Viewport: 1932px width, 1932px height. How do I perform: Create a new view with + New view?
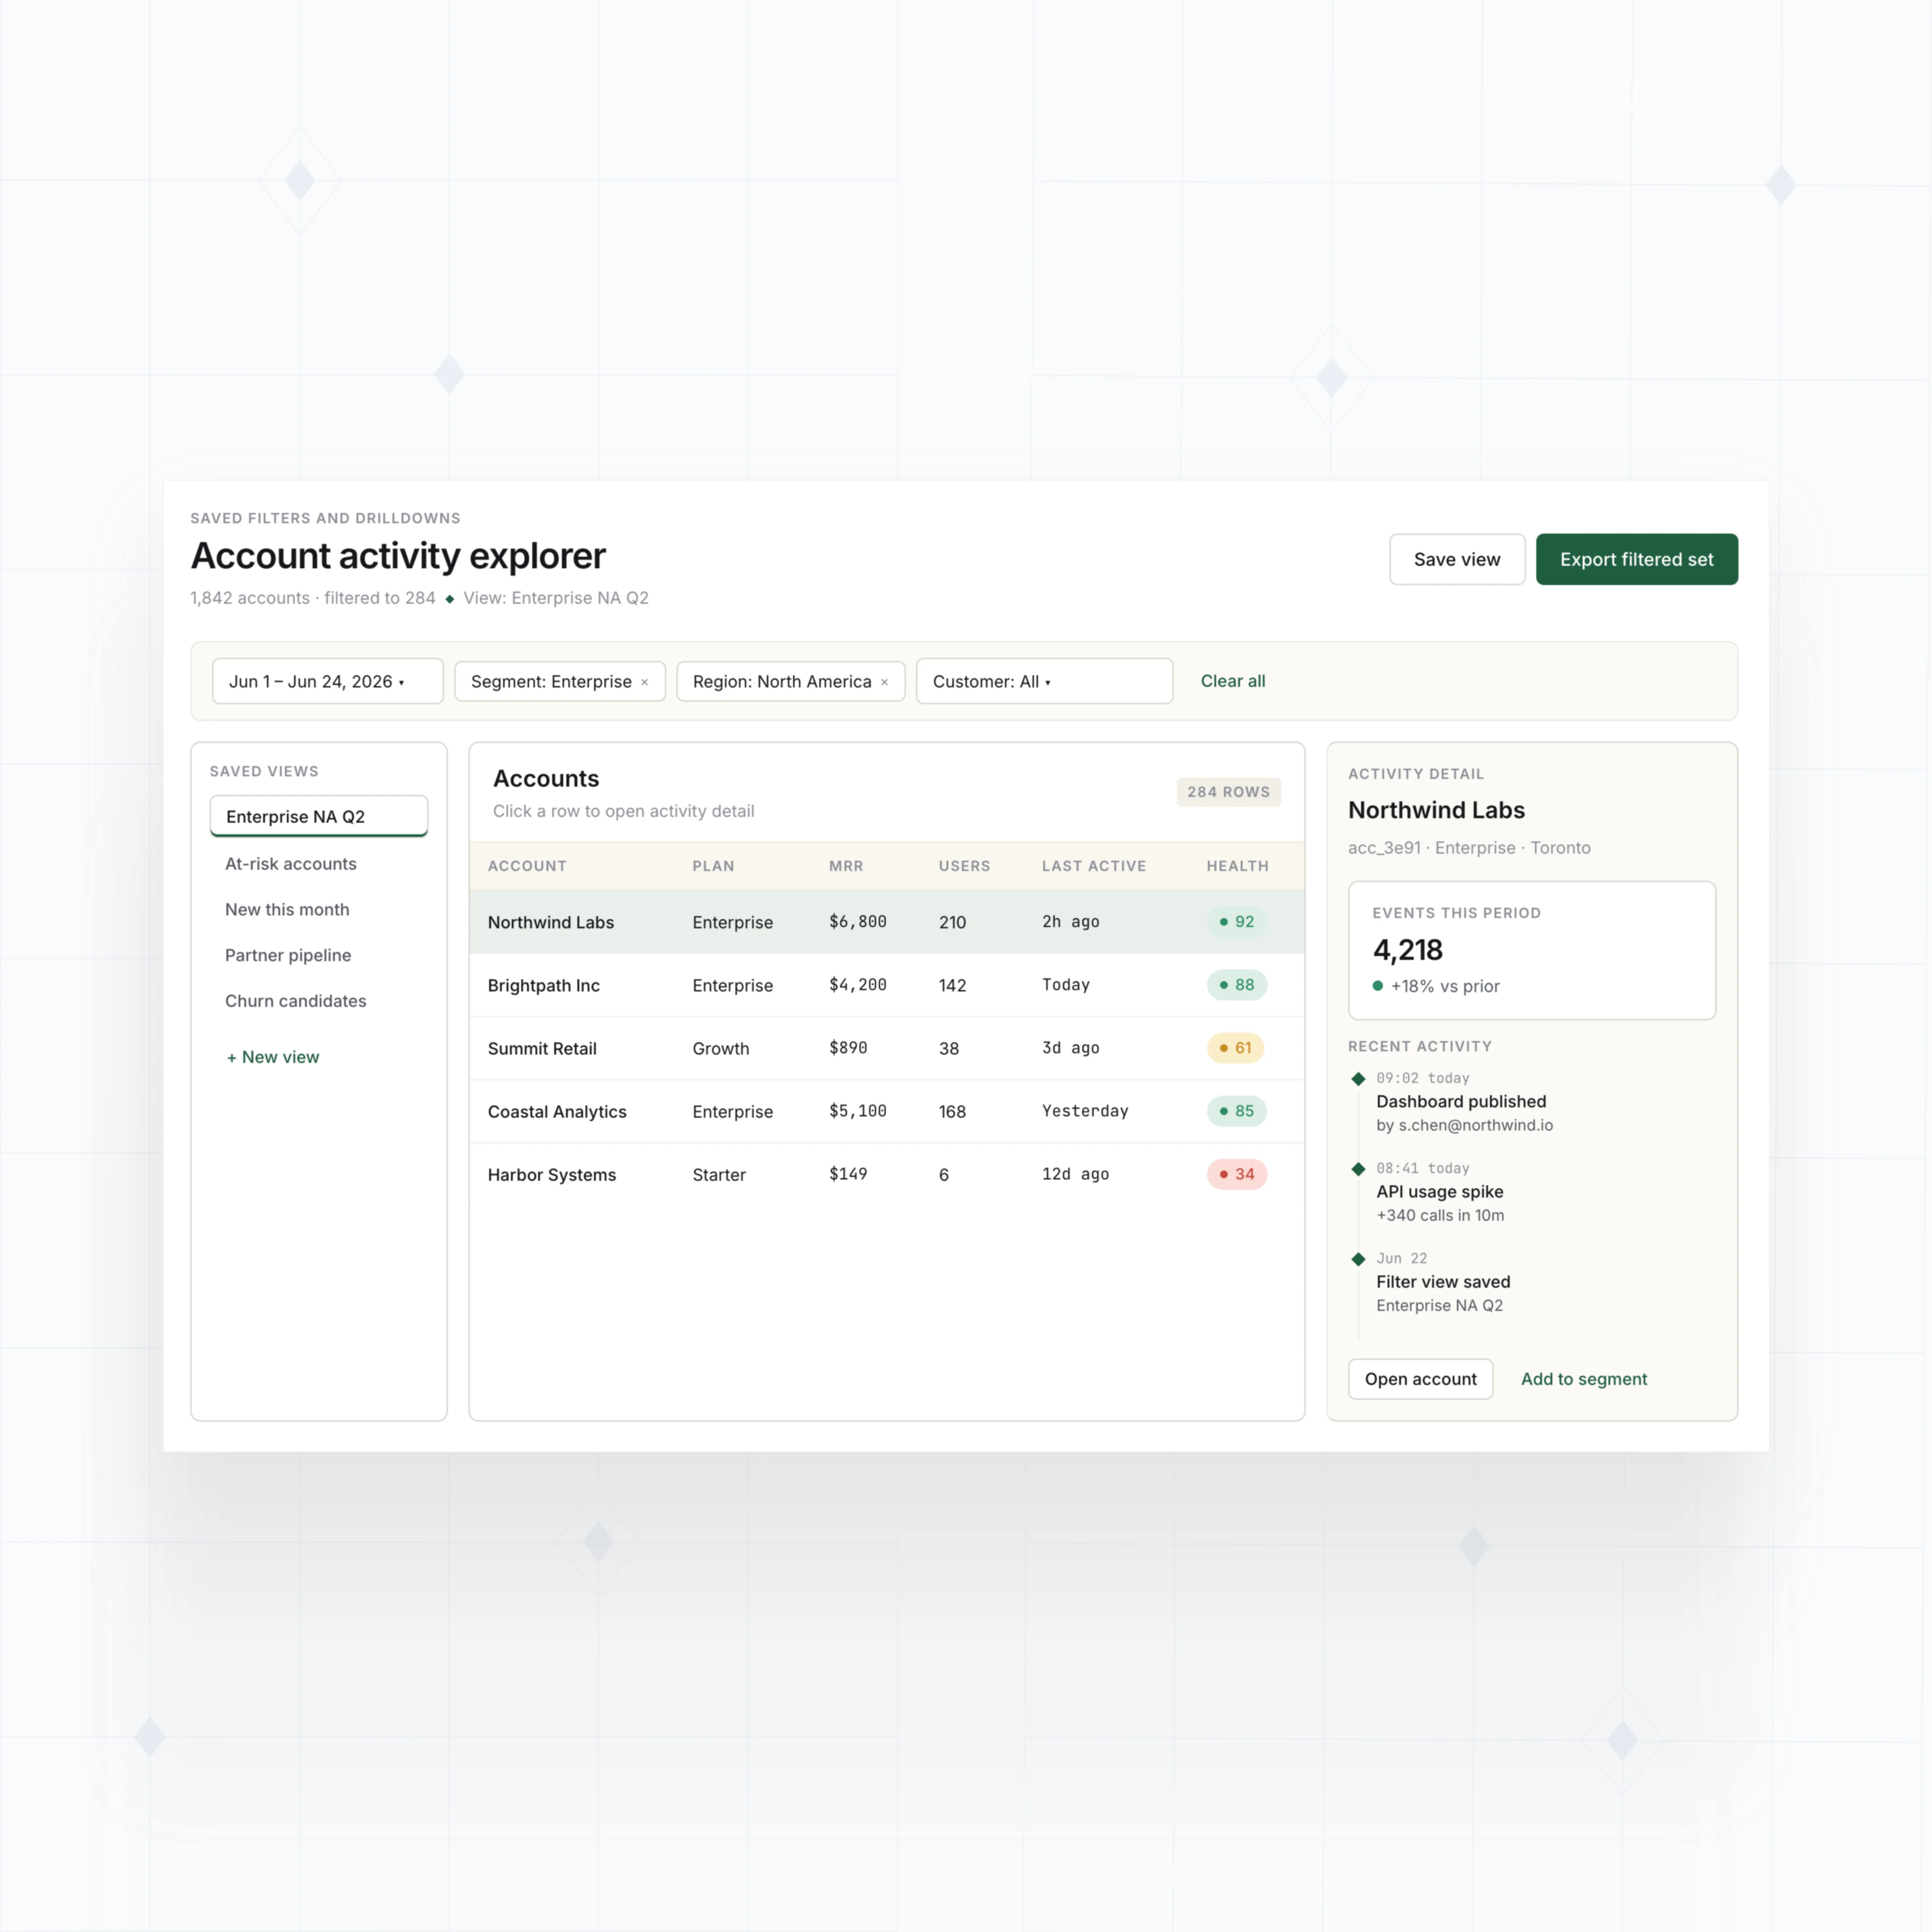coord(273,1057)
